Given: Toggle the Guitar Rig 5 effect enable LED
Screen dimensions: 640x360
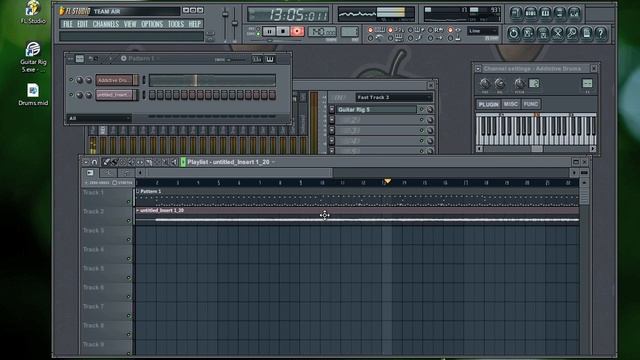Looking at the screenshot, I should pyautogui.click(x=422, y=109).
